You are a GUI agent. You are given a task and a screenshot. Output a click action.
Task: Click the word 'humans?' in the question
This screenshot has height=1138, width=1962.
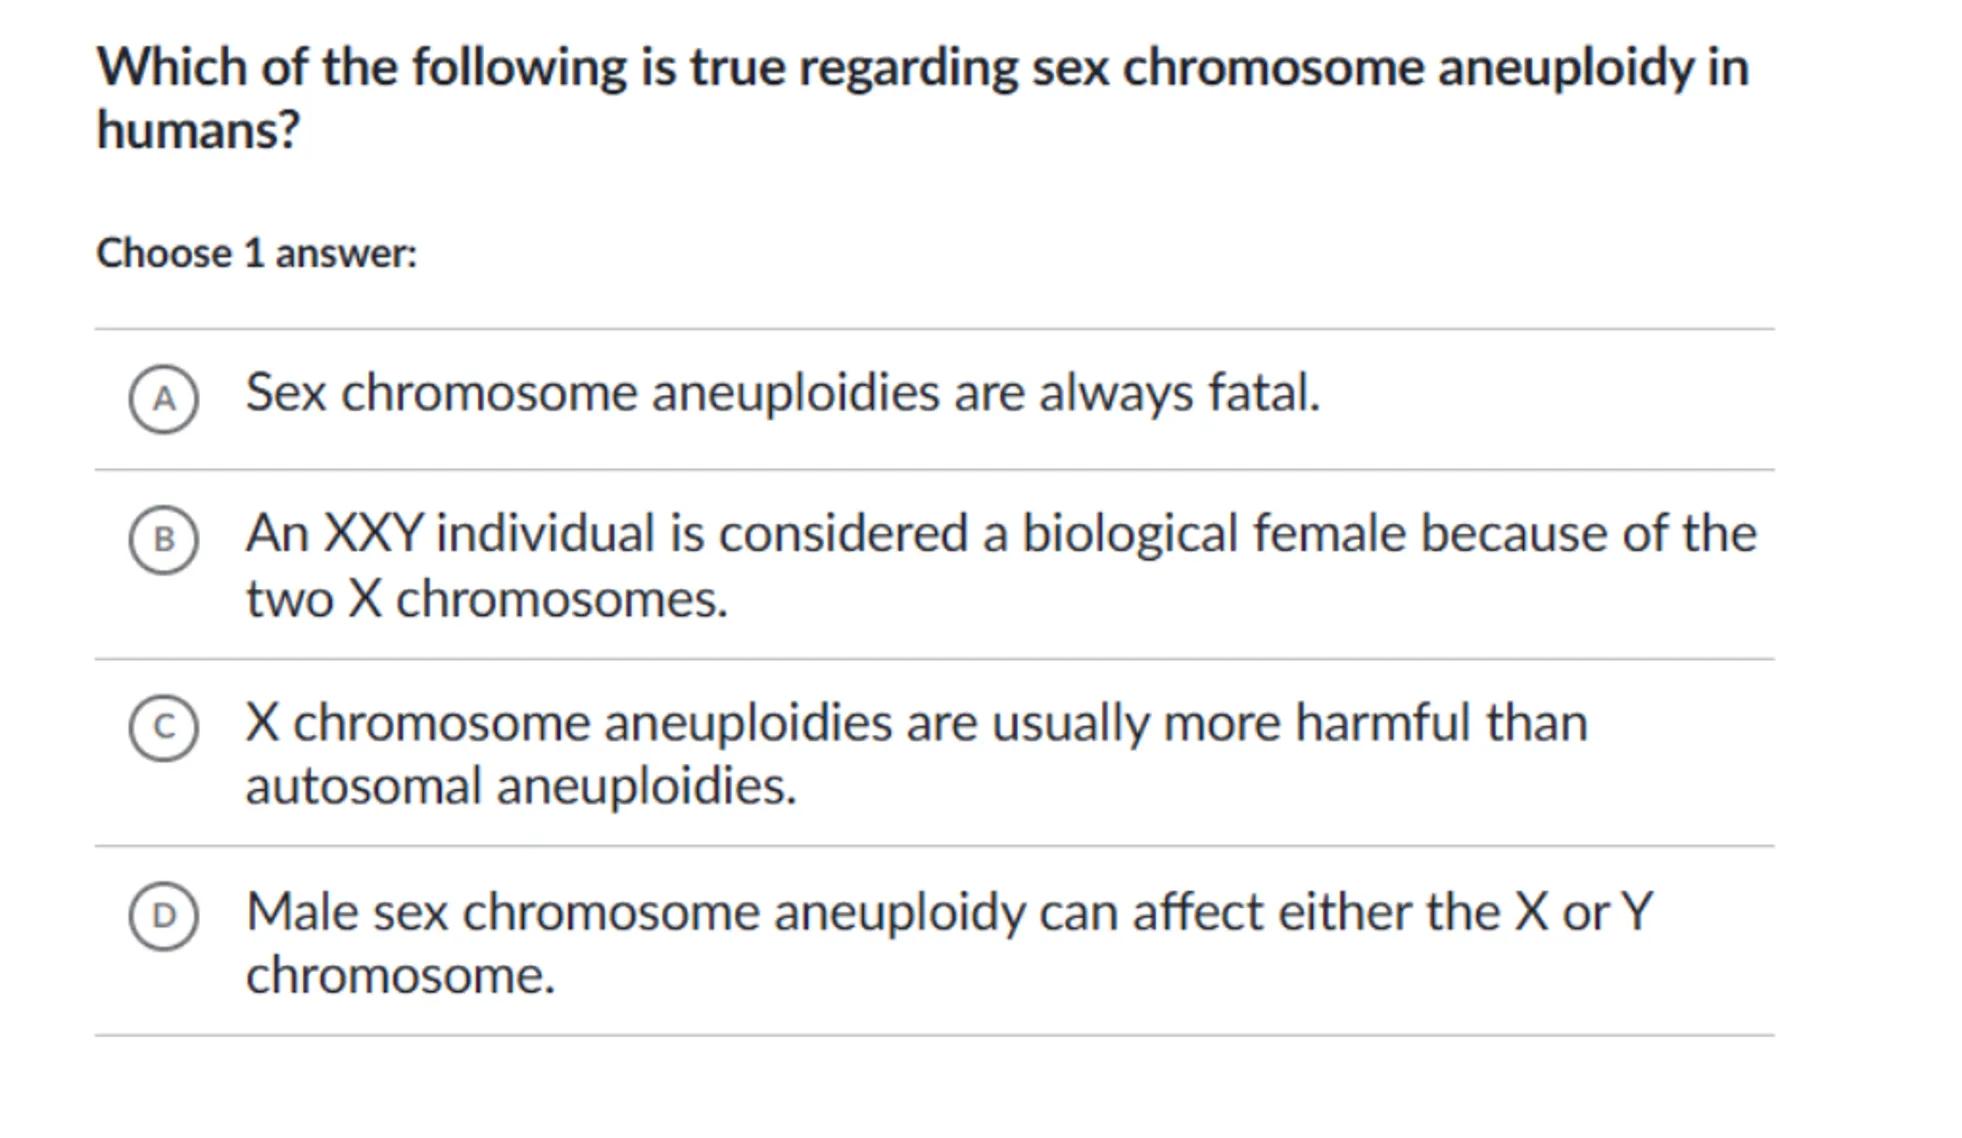pos(198,130)
